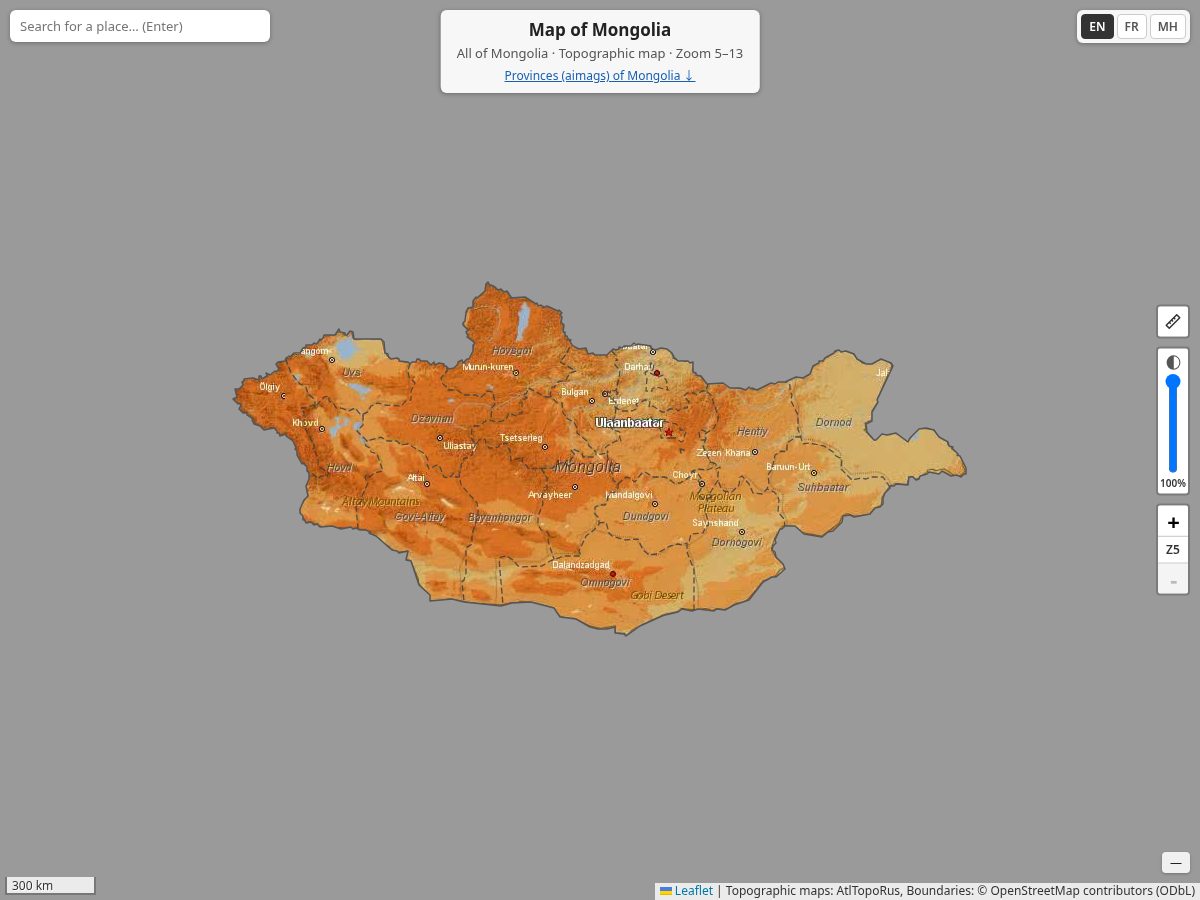Click the 300 km scale bar
This screenshot has width=1200, height=900.
click(50, 885)
